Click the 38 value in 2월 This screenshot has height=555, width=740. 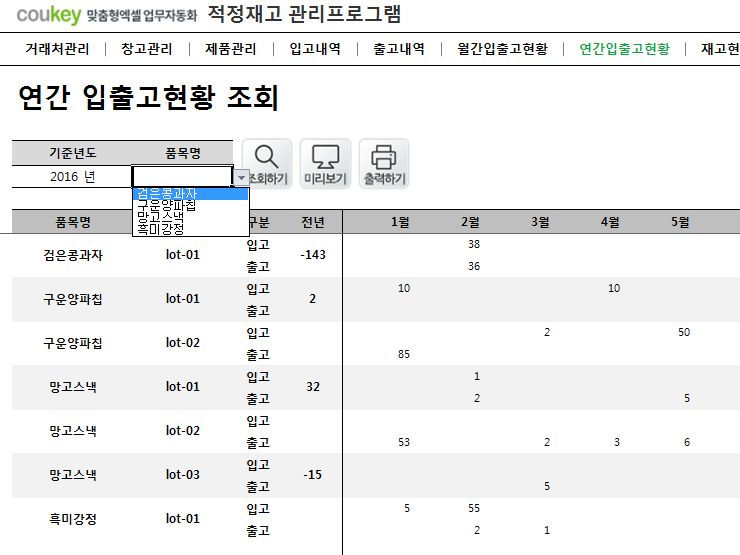(474, 244)
